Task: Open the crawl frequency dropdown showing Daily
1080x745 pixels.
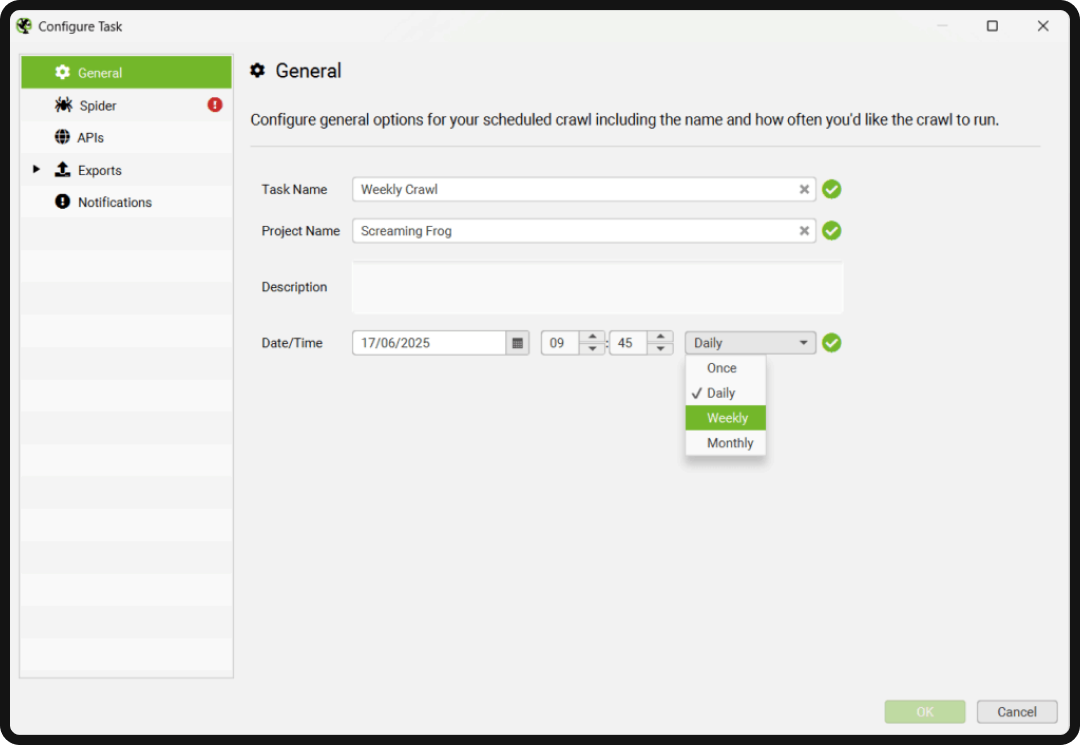Action: 749,343
